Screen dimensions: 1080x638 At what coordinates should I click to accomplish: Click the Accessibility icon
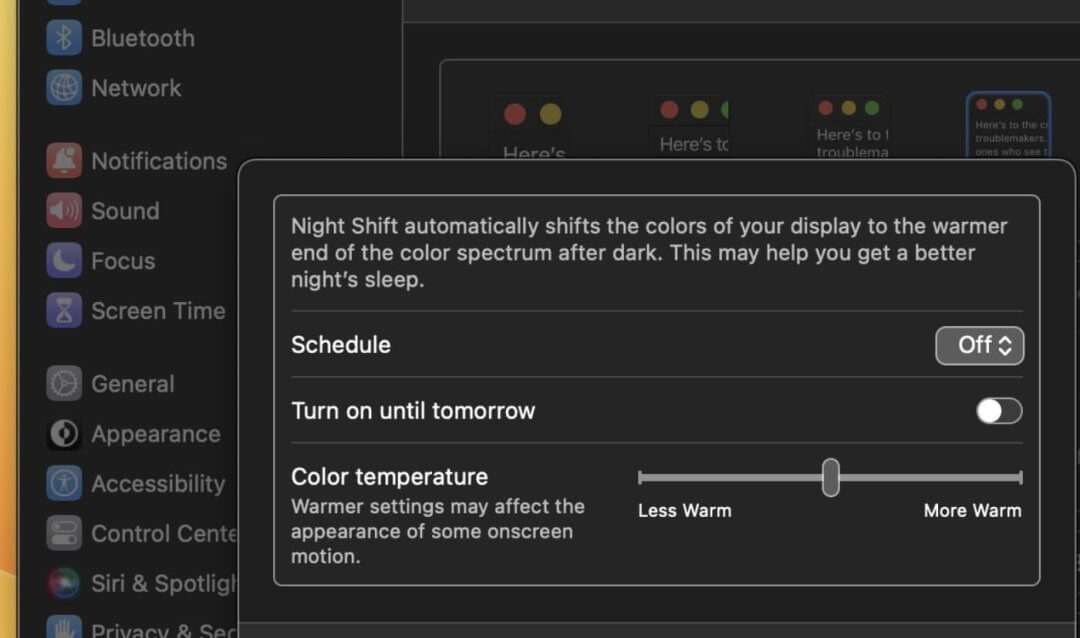[x=64, y=484]
